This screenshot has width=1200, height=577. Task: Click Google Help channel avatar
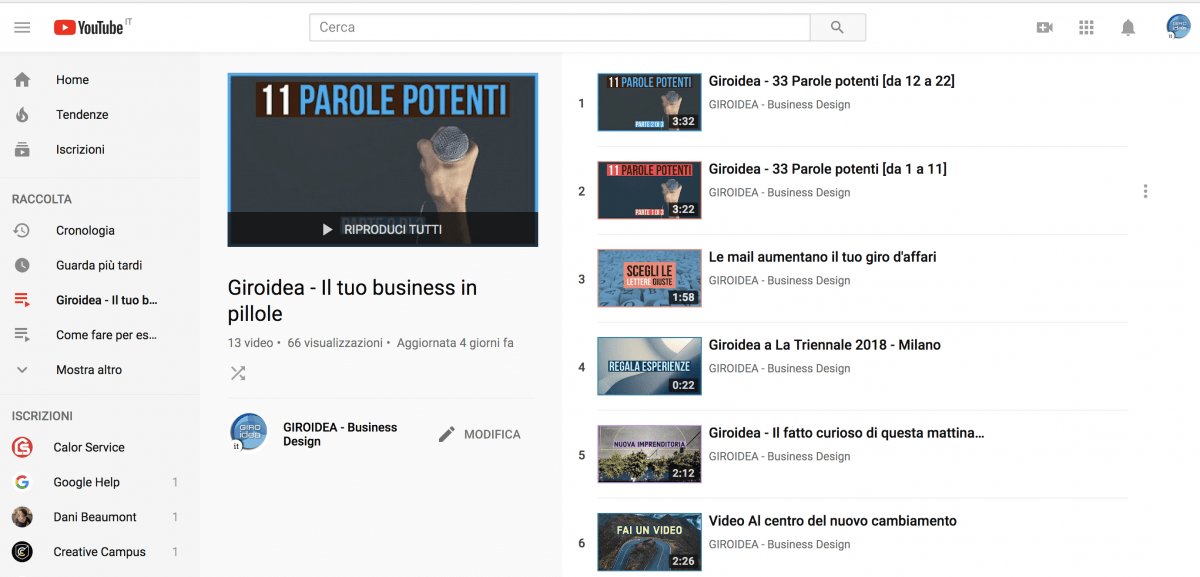tap(22, 482)
